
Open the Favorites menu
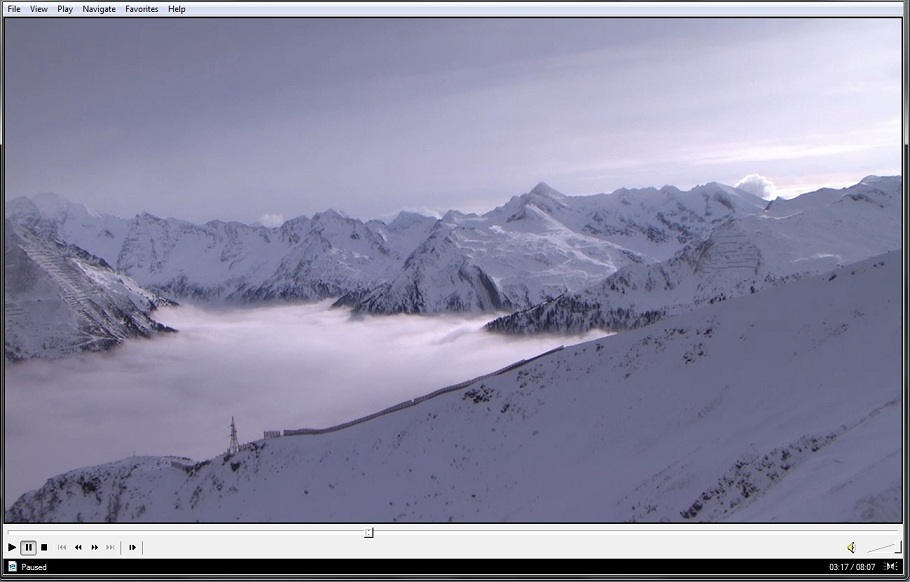click(142, 9)
